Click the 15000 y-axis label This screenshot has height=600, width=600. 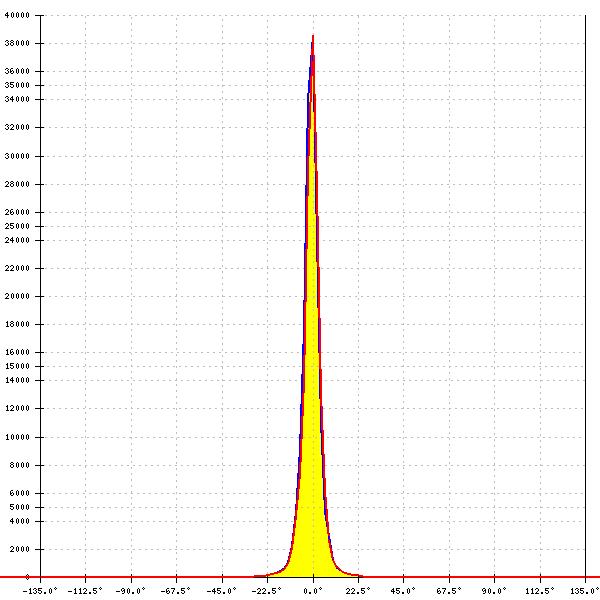point(17,366)
